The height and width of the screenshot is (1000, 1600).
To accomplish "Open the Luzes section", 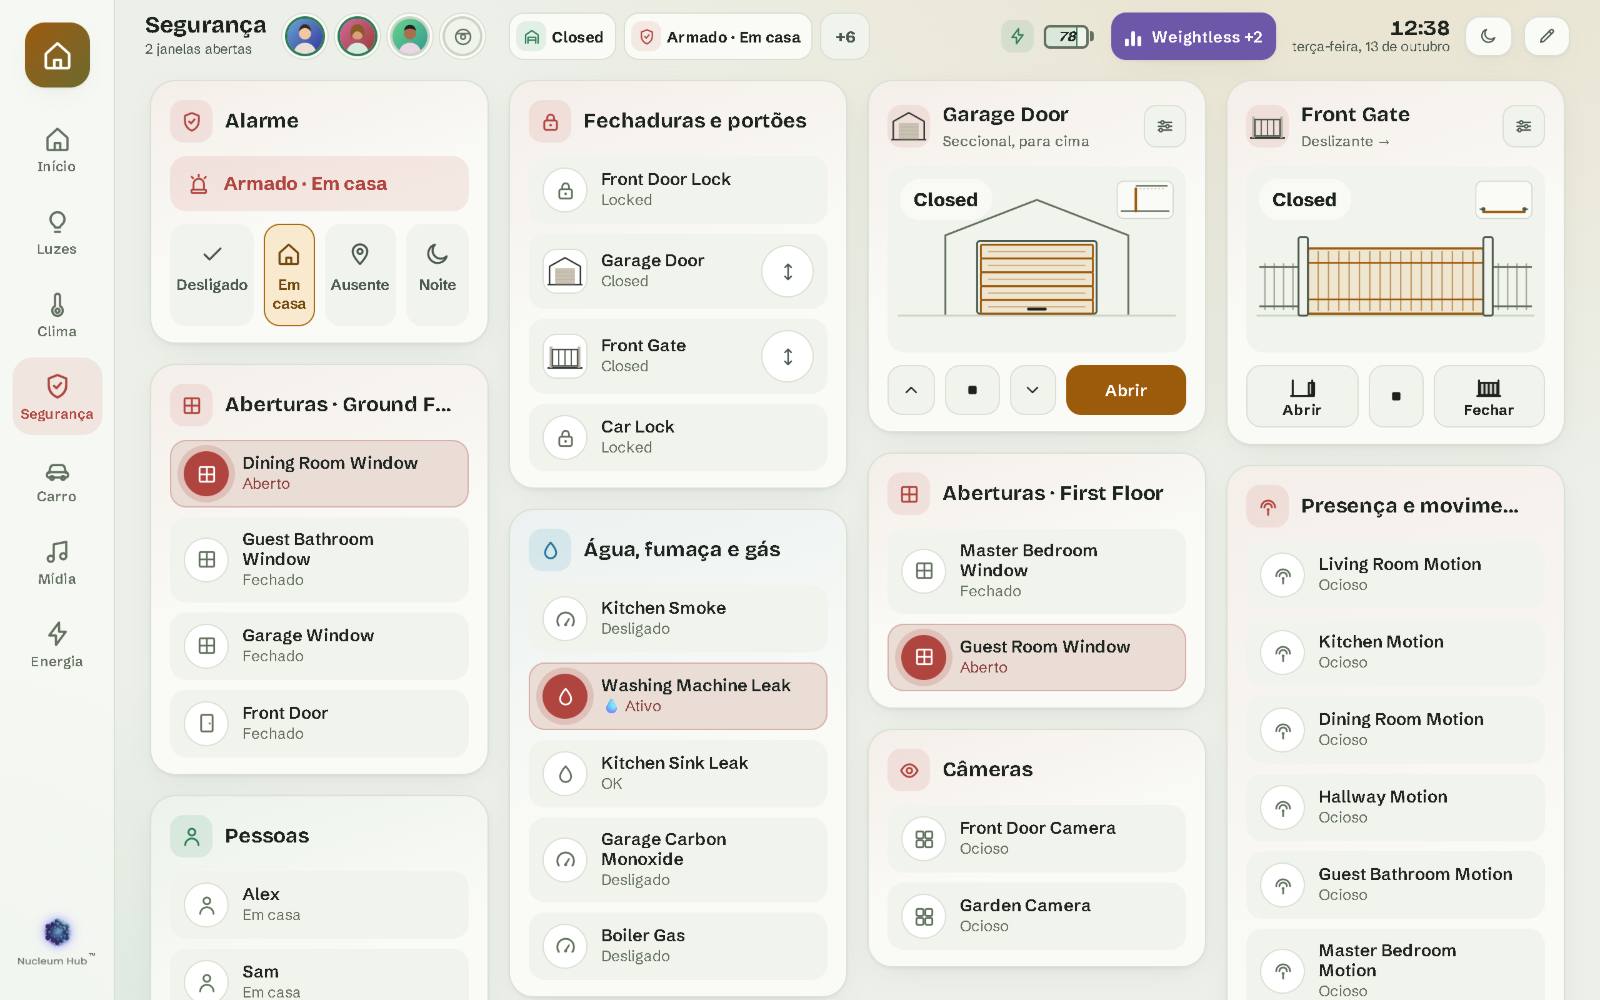I will pos(57,232).
